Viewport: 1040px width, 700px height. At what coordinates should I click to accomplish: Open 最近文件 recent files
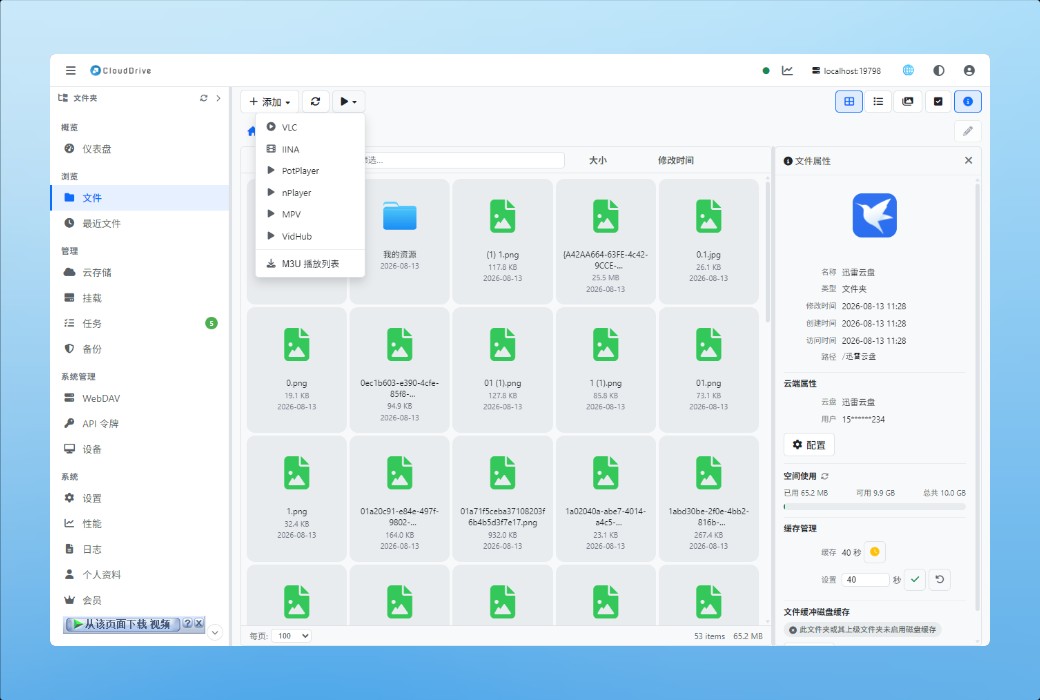(139, 223)
